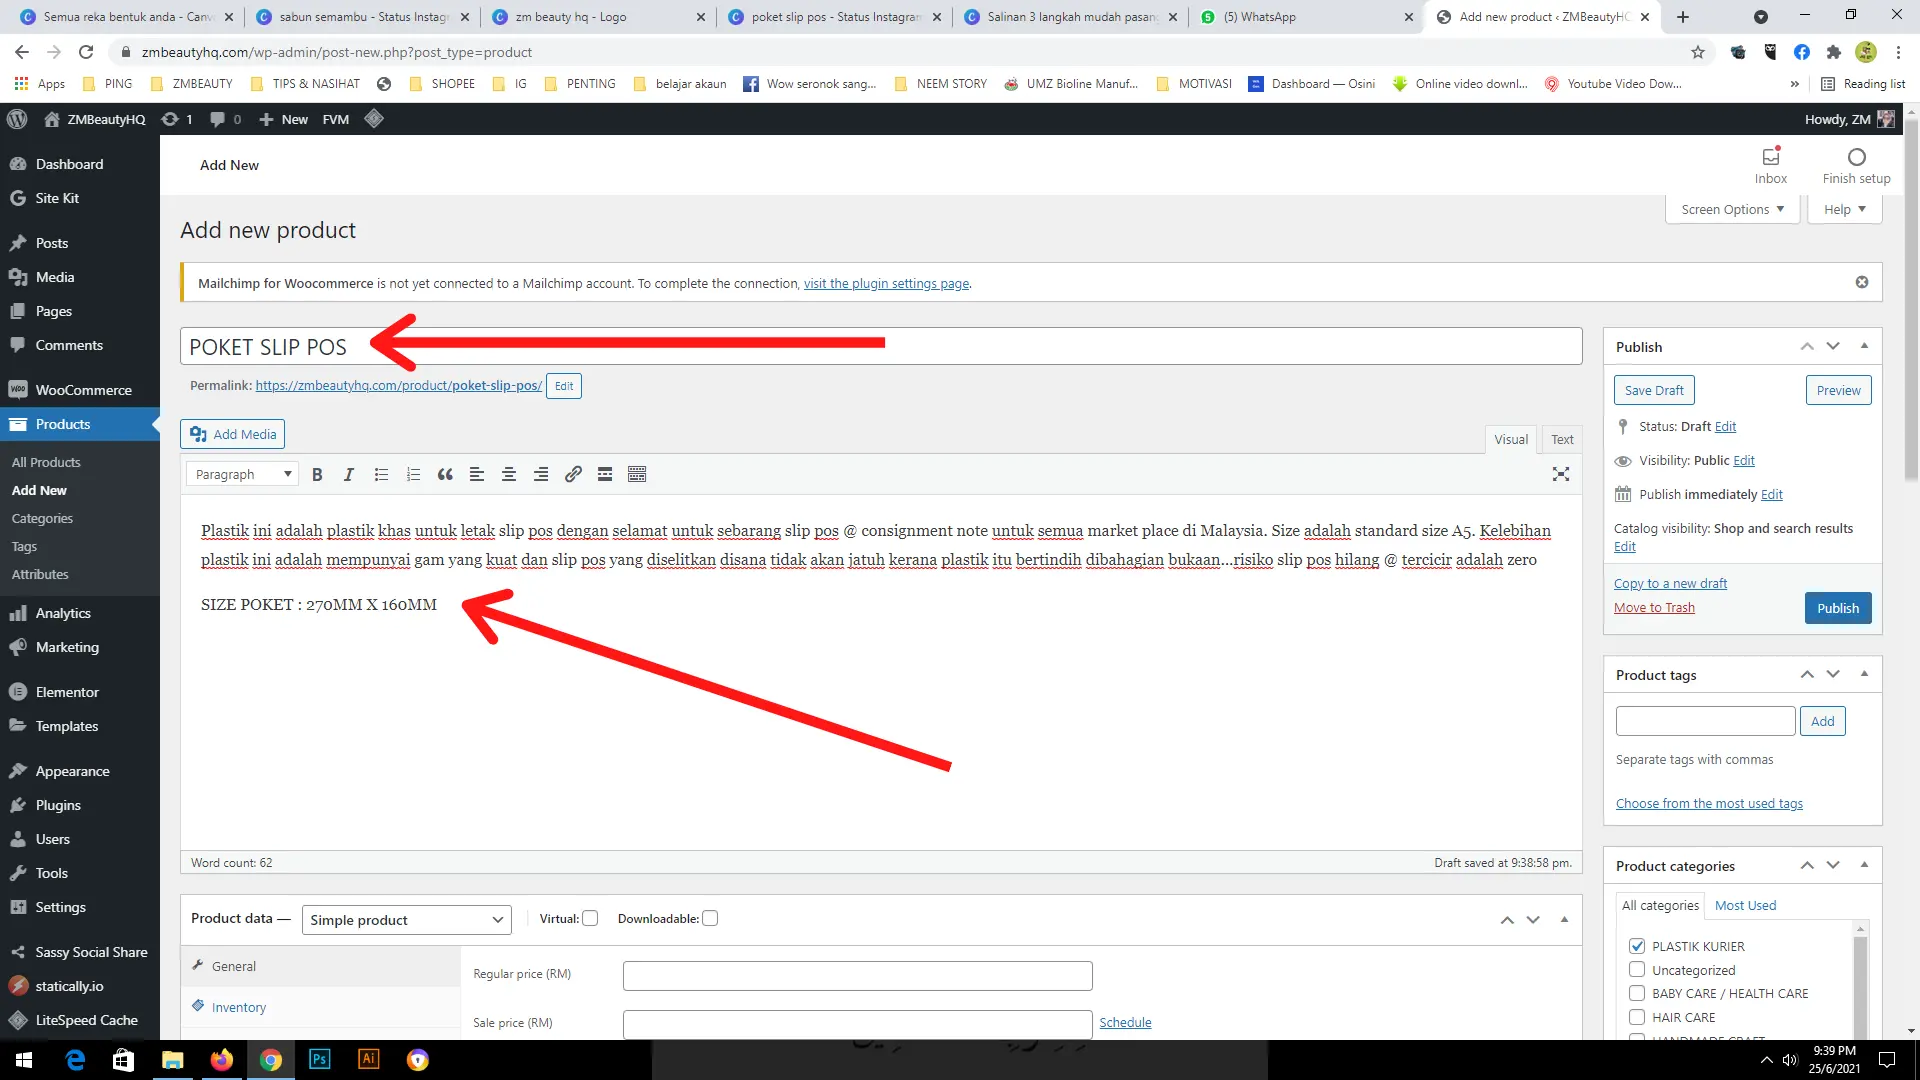Open the WooCommerce Inbox
The width and height of the screenshot is (1920, 1080).
[1771, 166]
